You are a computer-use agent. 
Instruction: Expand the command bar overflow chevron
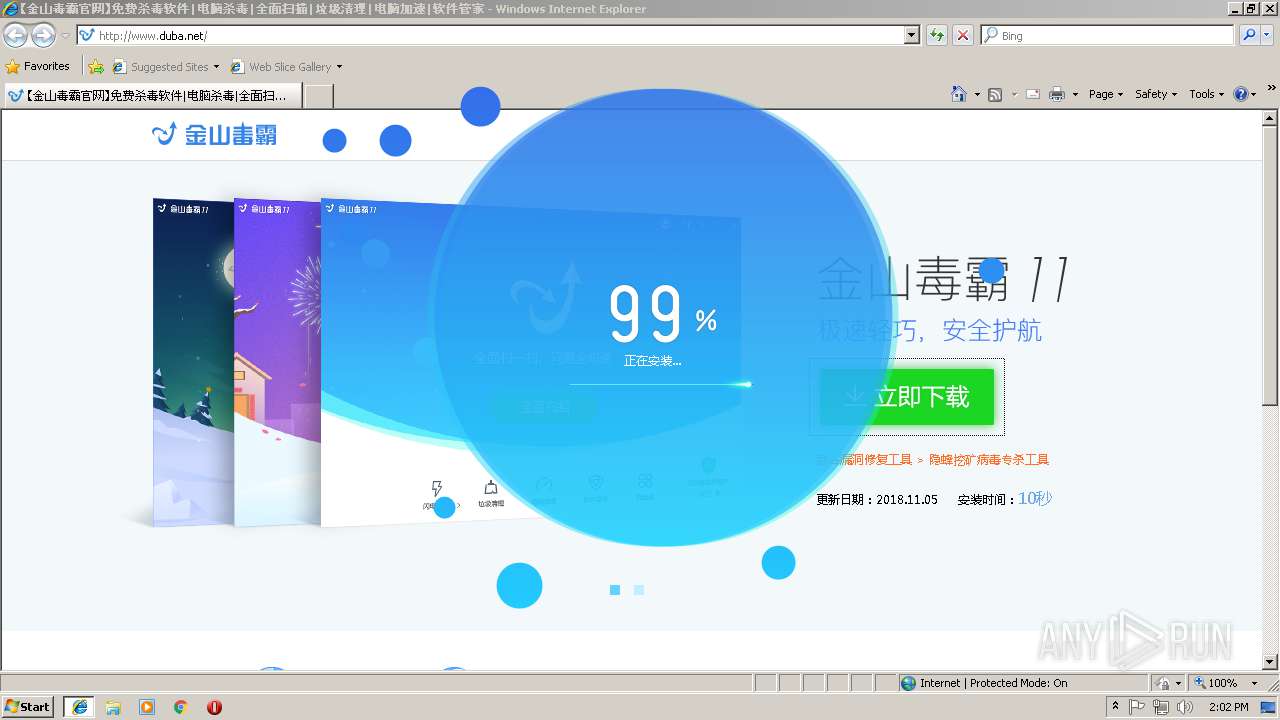1272,88
